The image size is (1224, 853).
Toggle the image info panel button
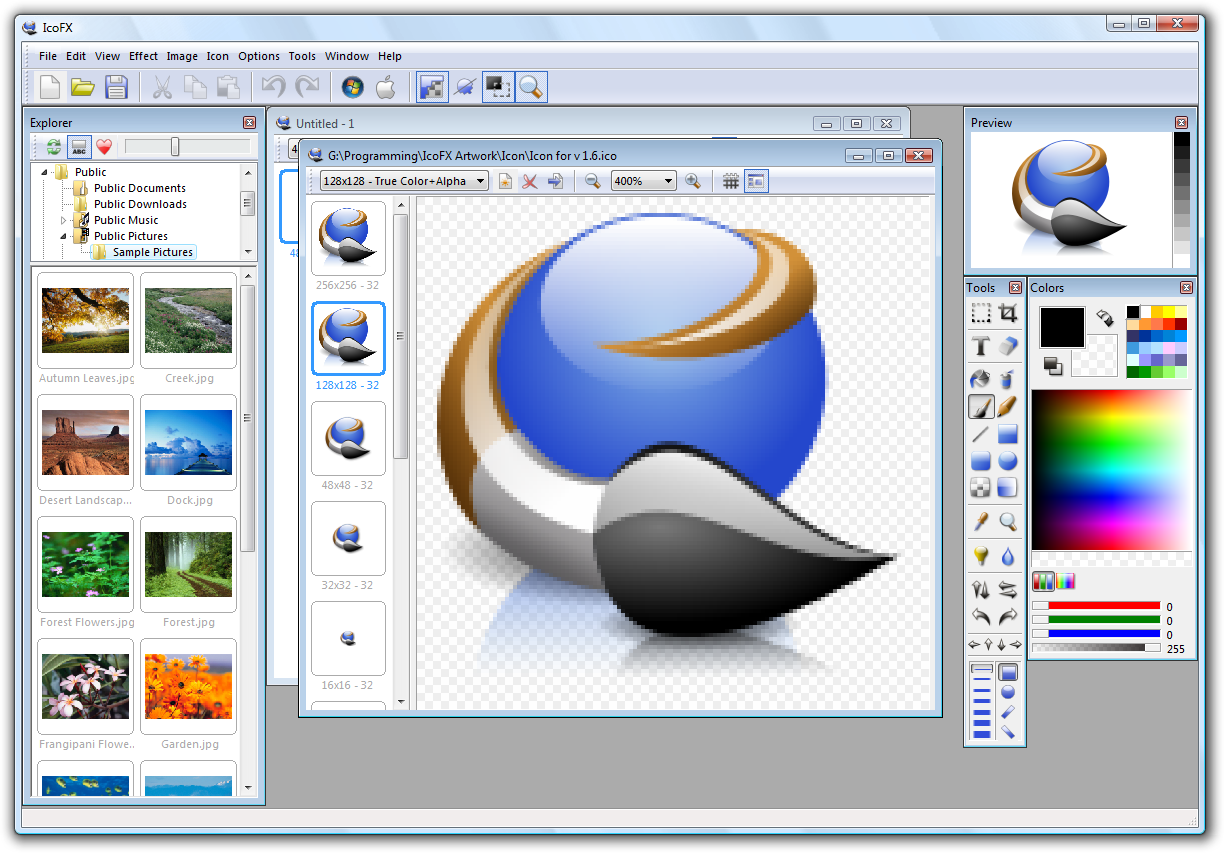pyautogui.click(x=756, y=181)
